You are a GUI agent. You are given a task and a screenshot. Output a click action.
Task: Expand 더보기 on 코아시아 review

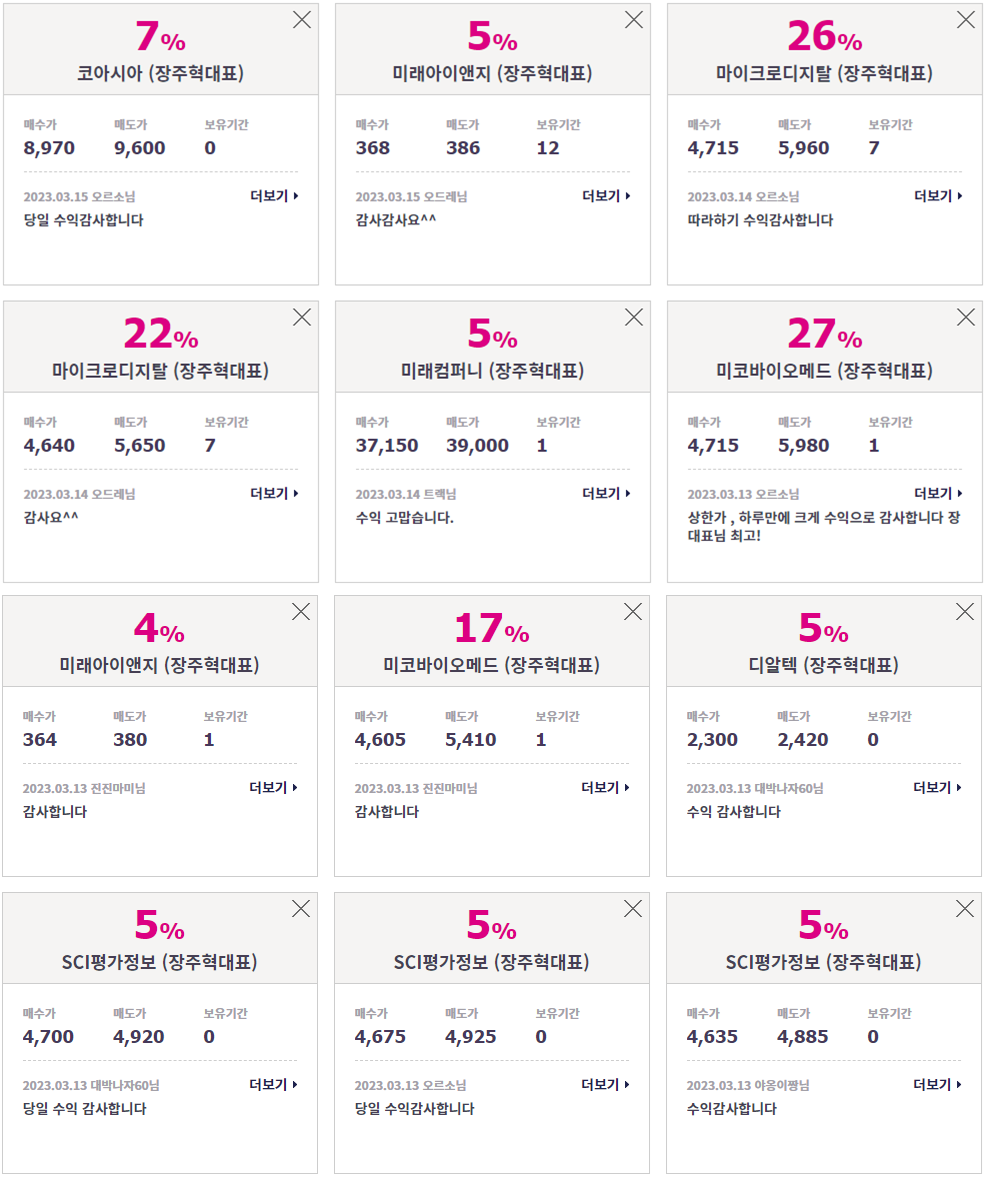click(275, 196)
